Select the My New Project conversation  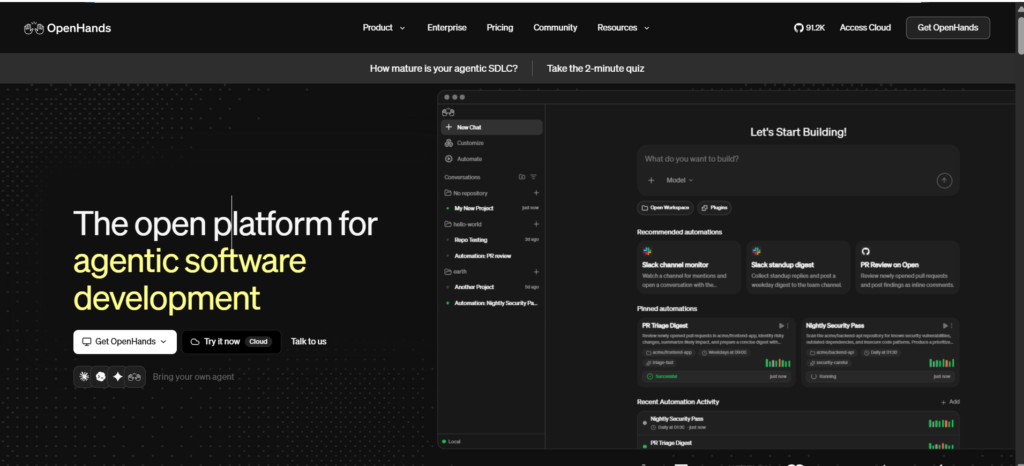492,208
